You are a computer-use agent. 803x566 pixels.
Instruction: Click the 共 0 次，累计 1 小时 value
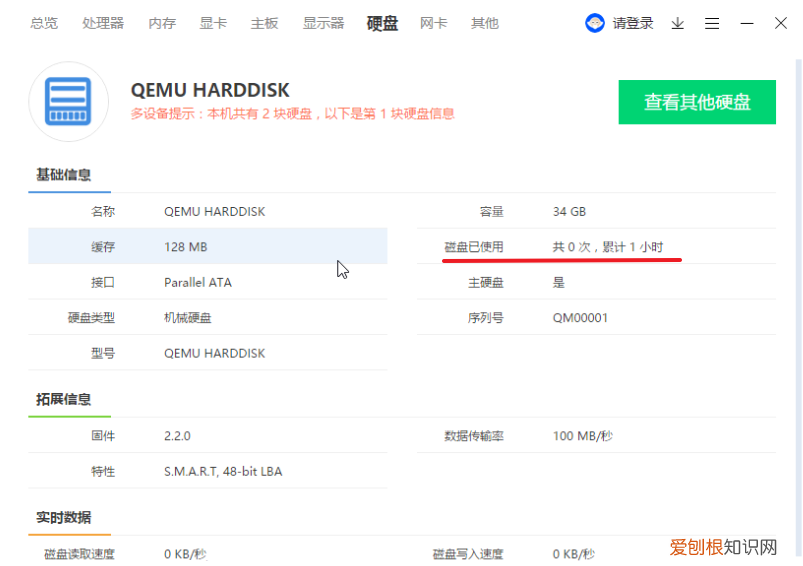click(x=607, y=247)
